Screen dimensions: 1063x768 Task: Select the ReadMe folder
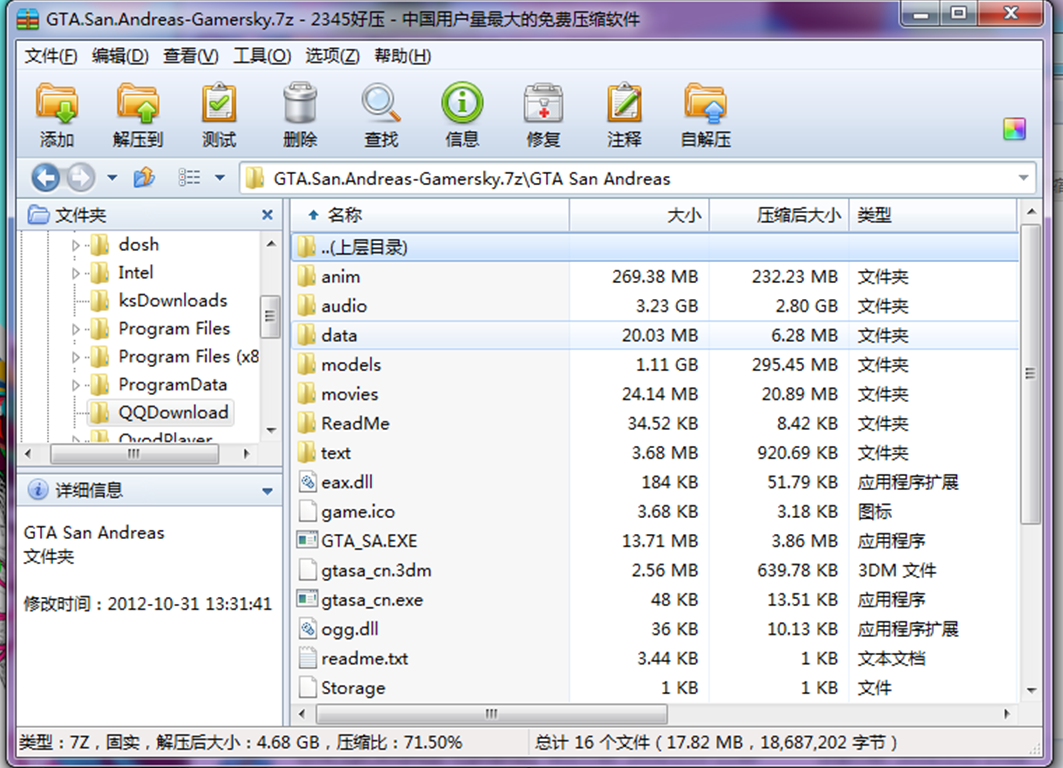tap(656, 424)
